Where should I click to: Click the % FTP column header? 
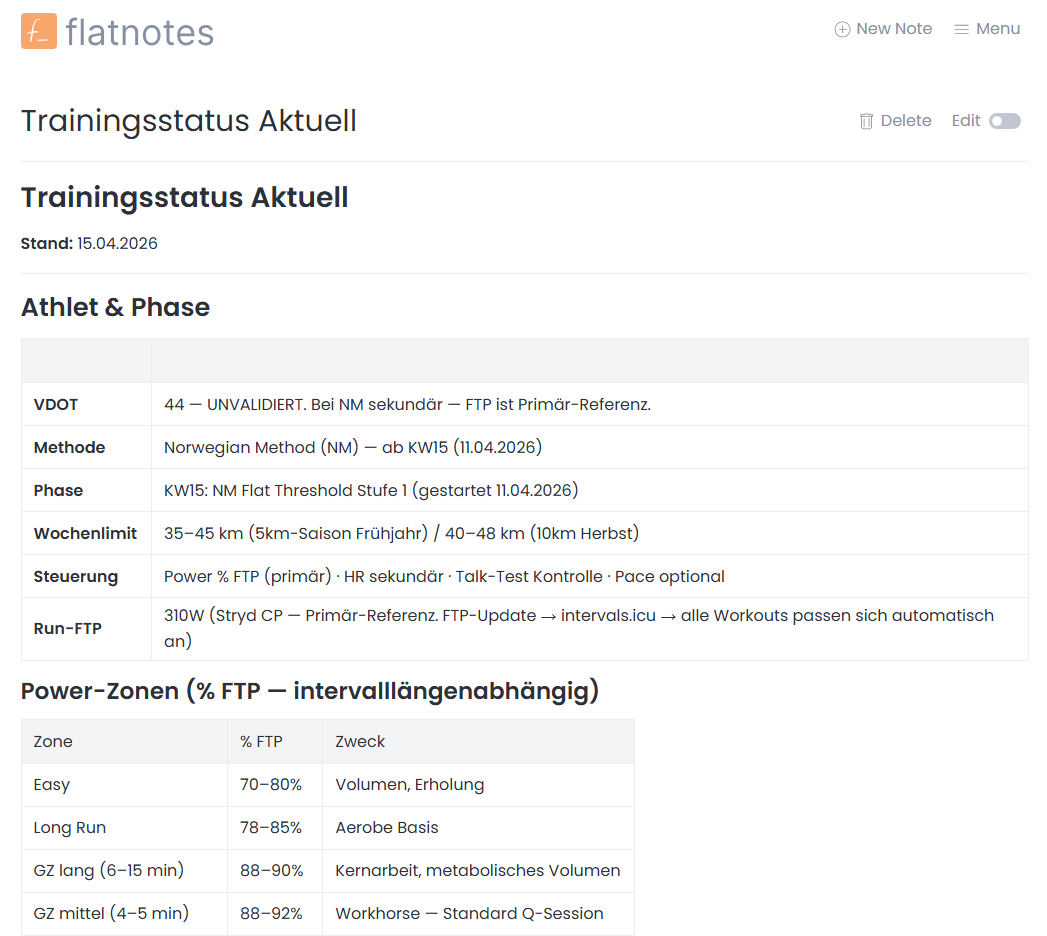tap(261, 742)
